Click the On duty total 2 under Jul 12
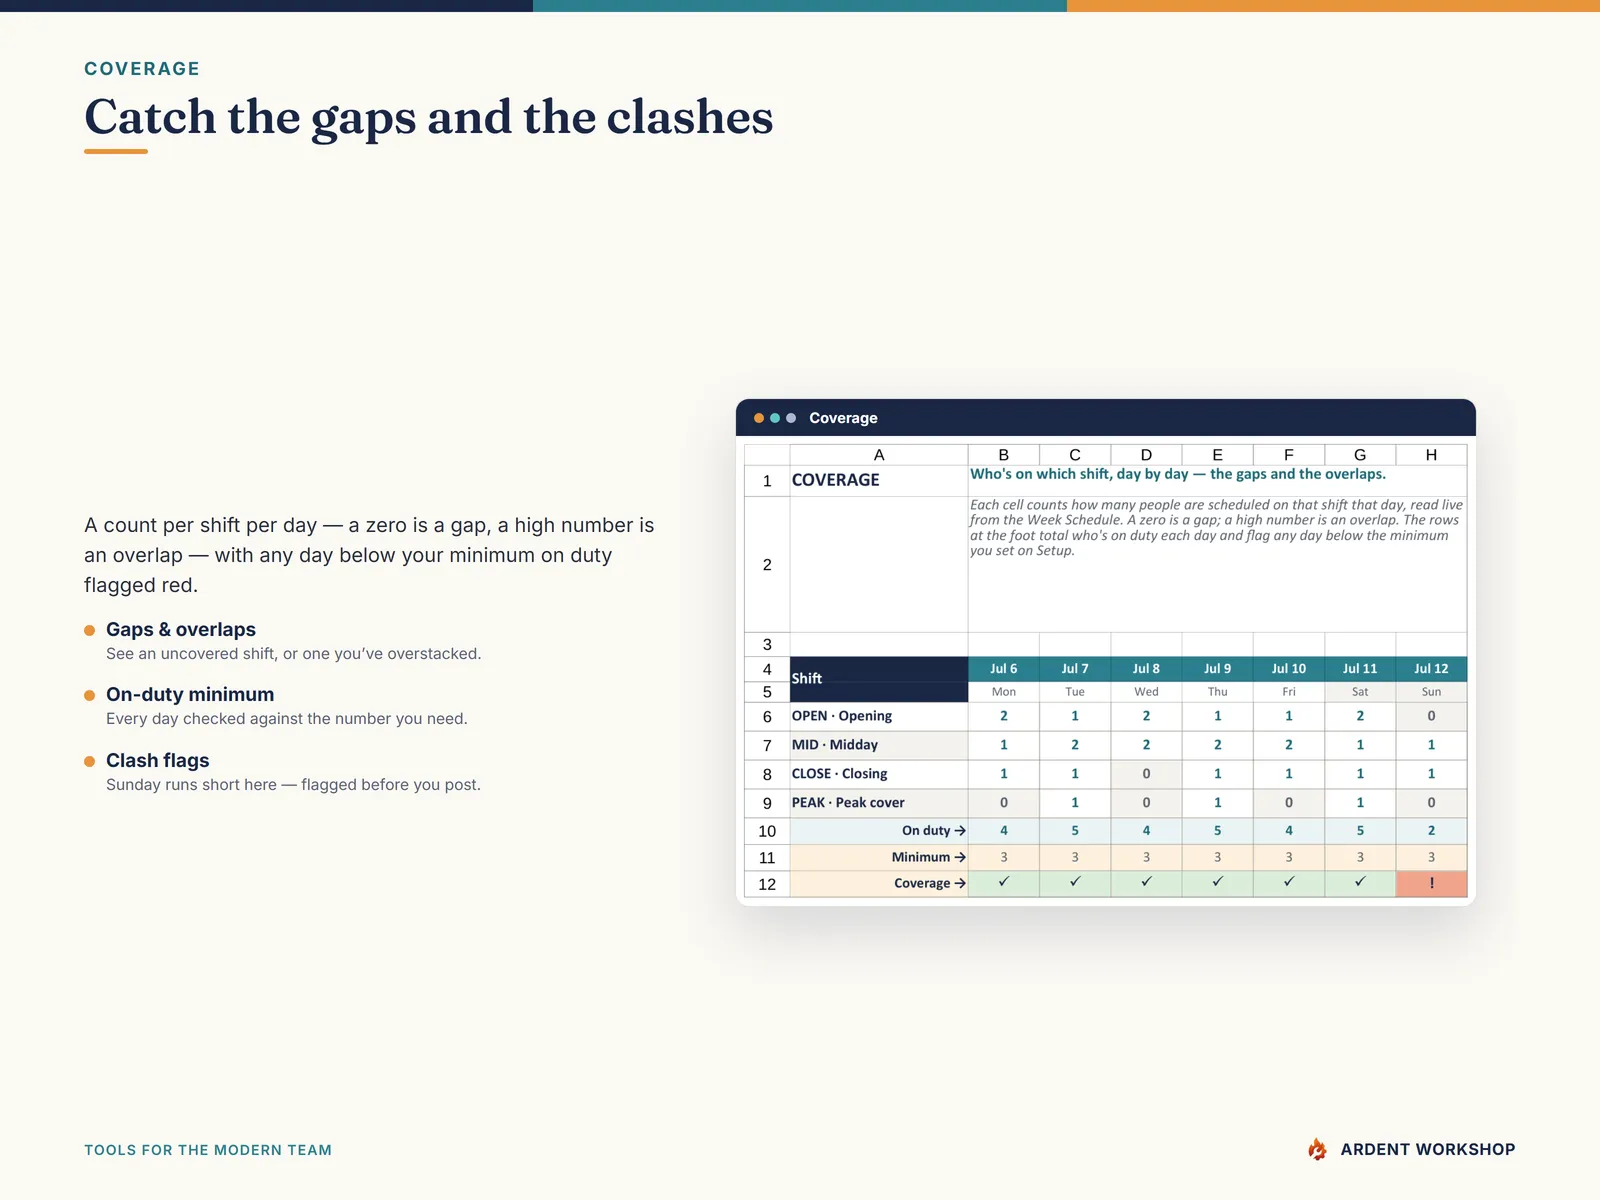 pyautogui.click(x=1431, y=831)
